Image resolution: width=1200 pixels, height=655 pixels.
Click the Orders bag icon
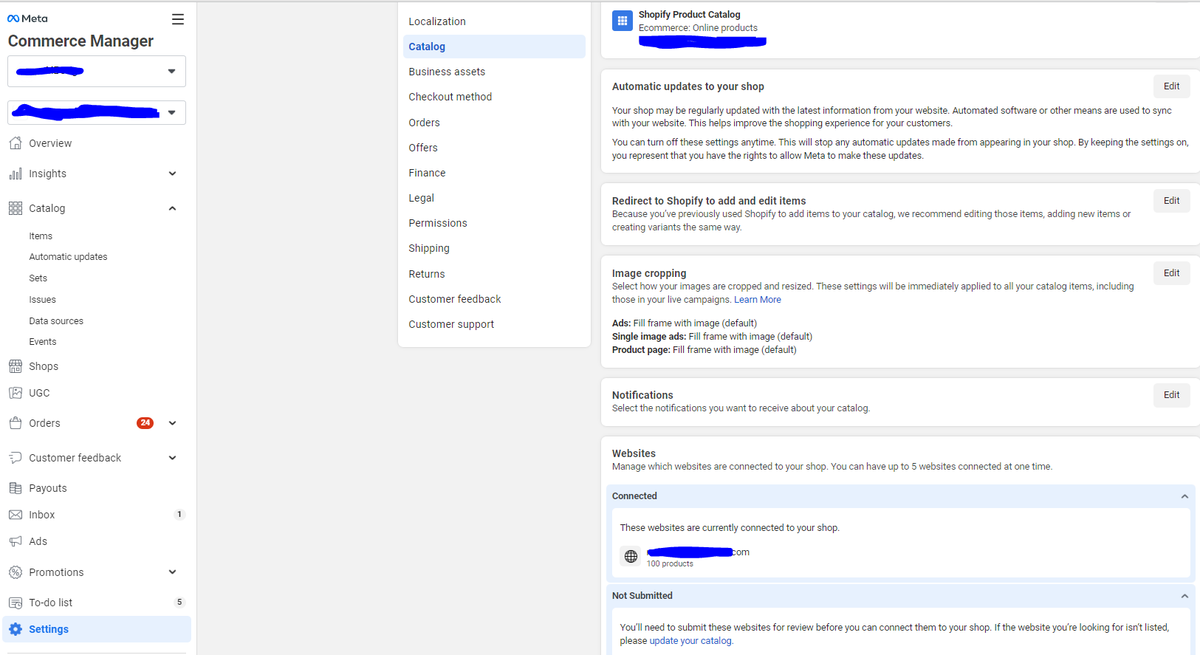15,423
